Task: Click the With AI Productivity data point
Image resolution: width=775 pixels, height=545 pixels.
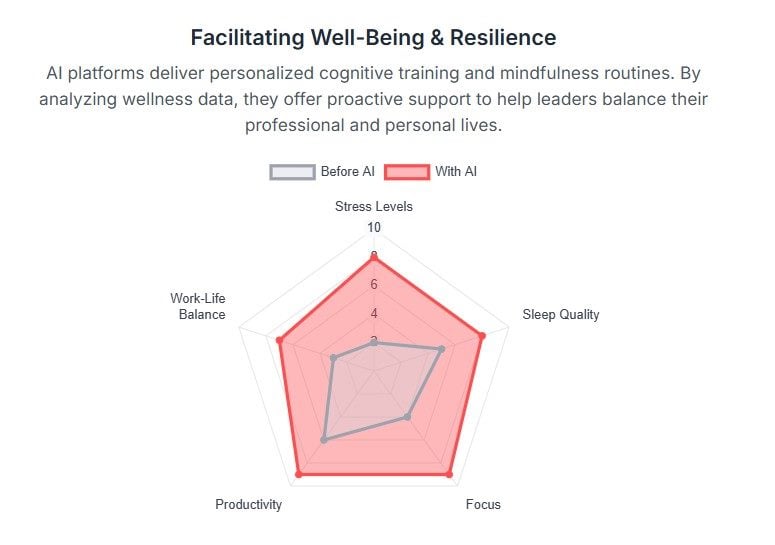Action: coord(298,474)
